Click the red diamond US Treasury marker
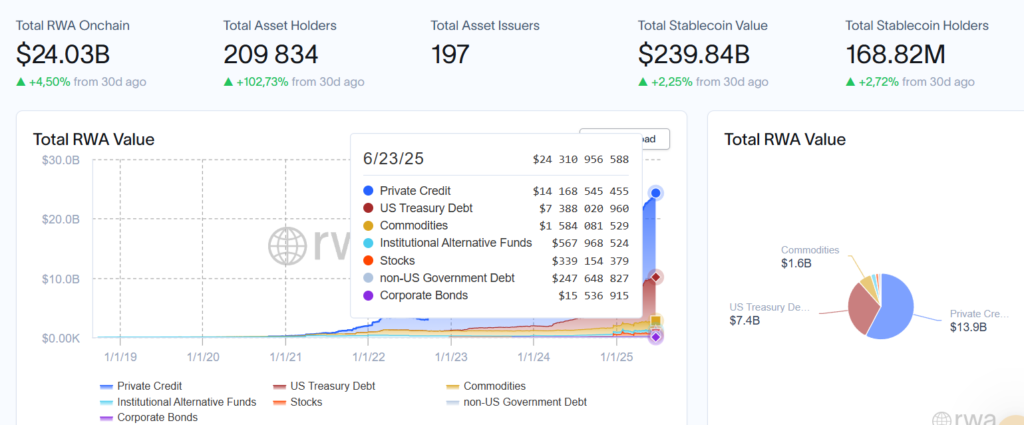The height and width of the screenshot is (425, 1024). pyautogui.click(x=656, y=277)
